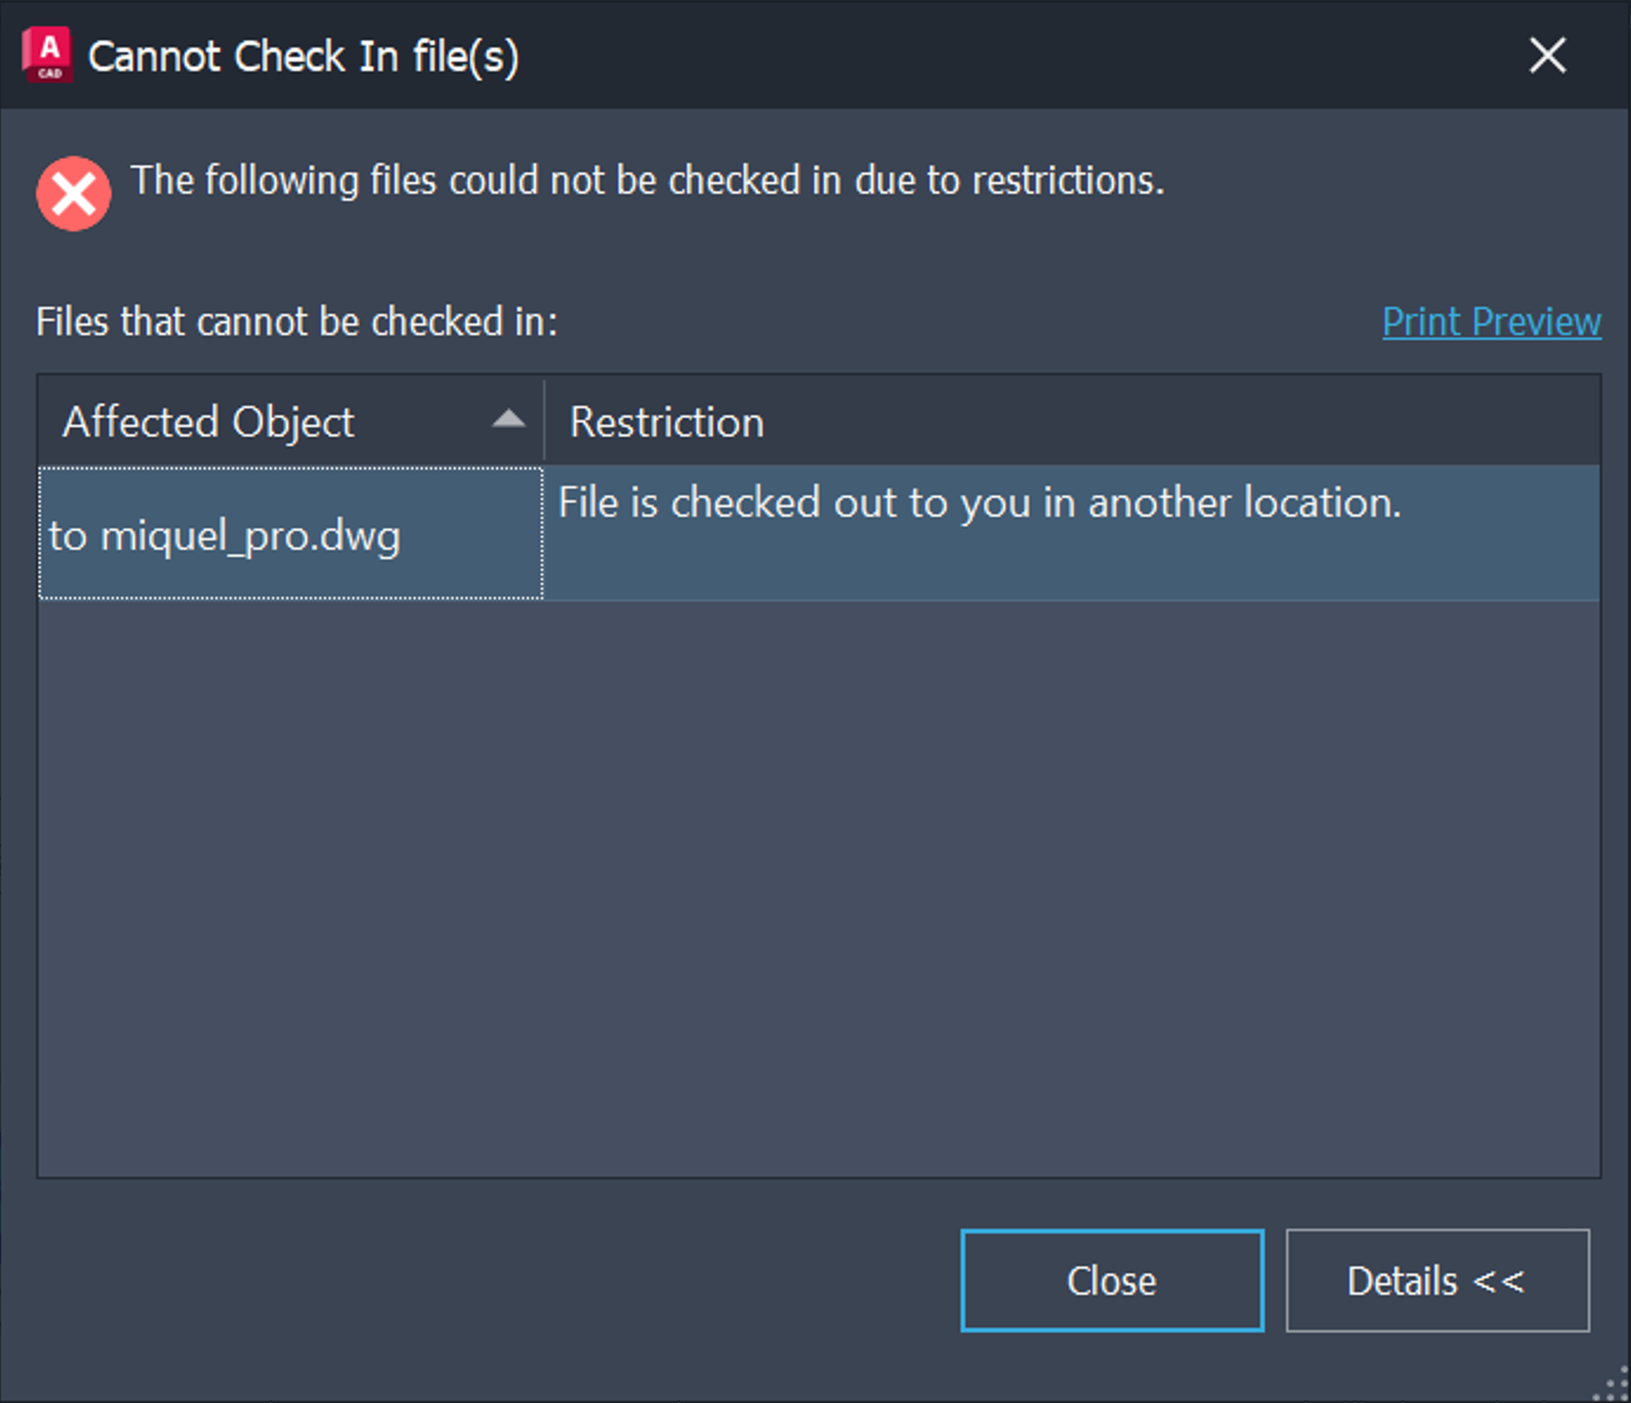Click the error indicator beside the restriction message
The width and height of the screenshot is (1631, 1403).
72,193
